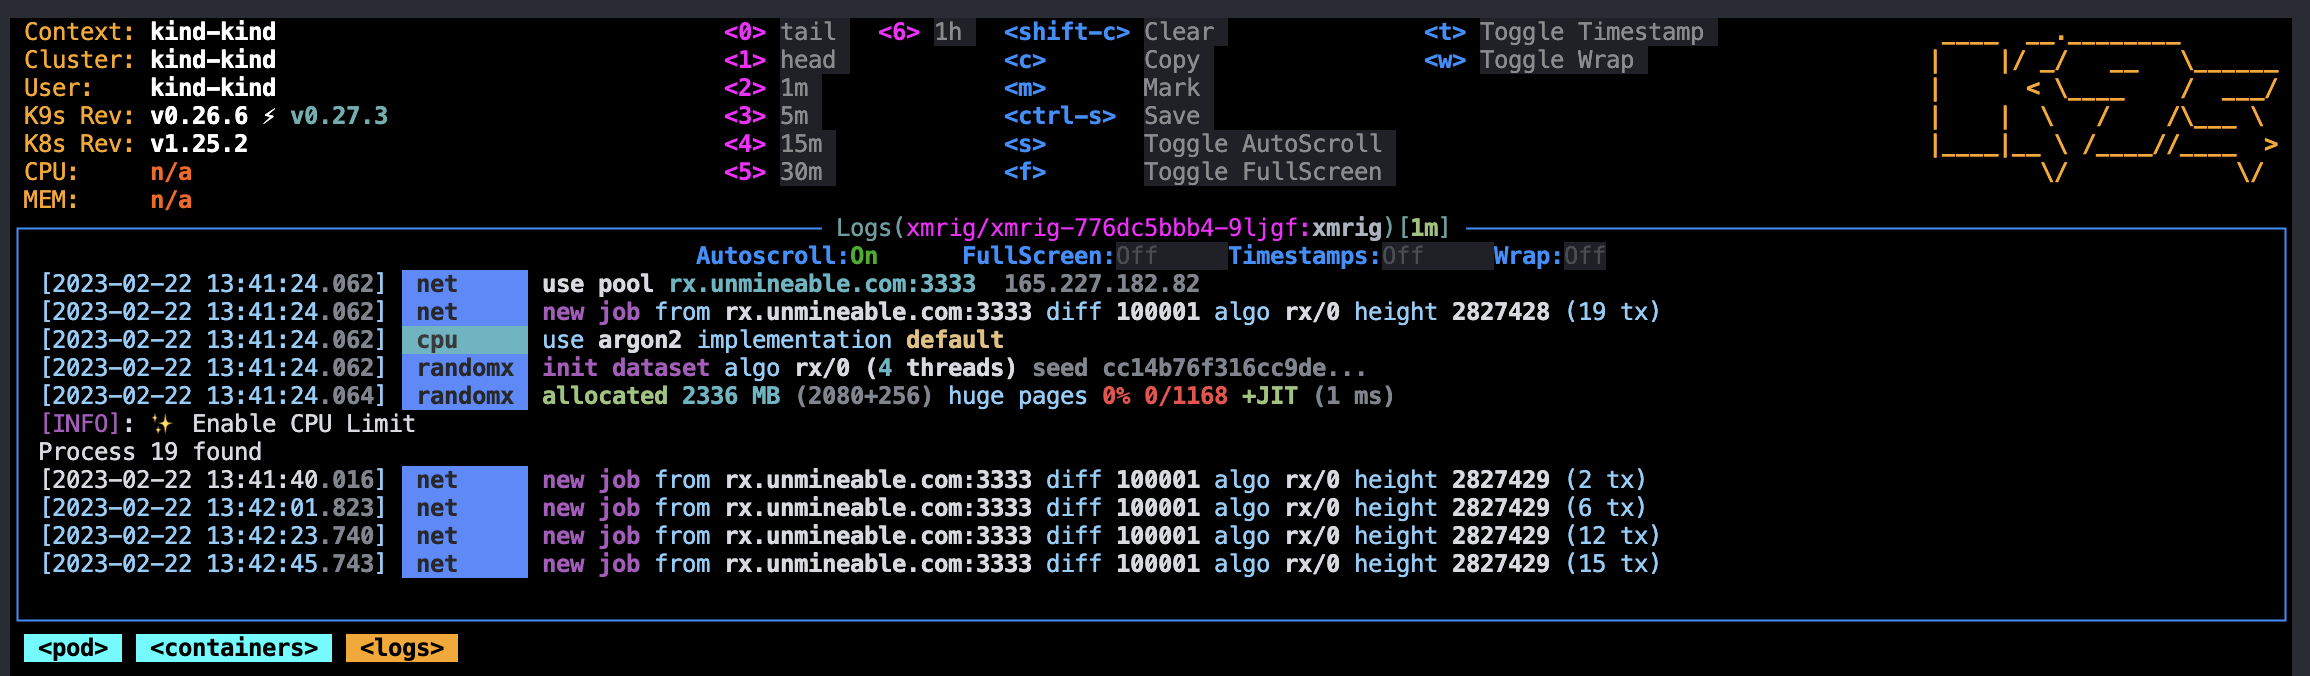
Task: Choose the 5m log time range
Action: click(794, 116)
